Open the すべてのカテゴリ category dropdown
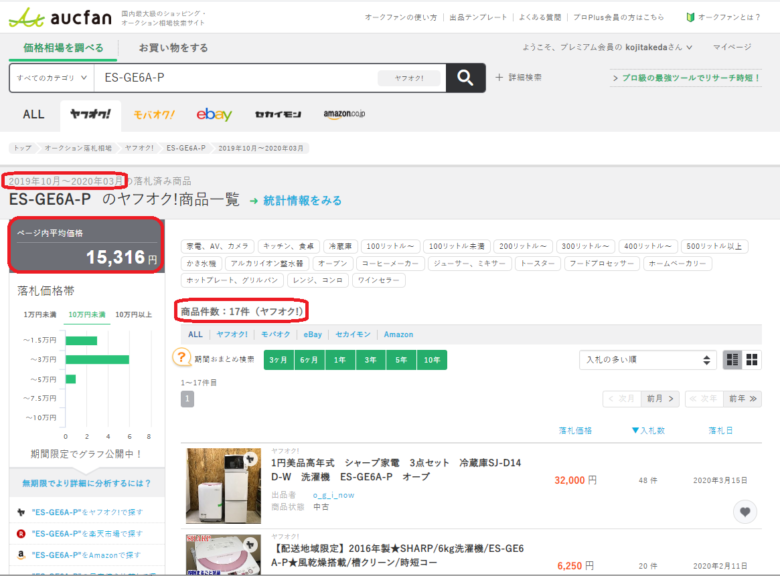The height and width of the screenshot is (576, 780). (x=52, y=78)
